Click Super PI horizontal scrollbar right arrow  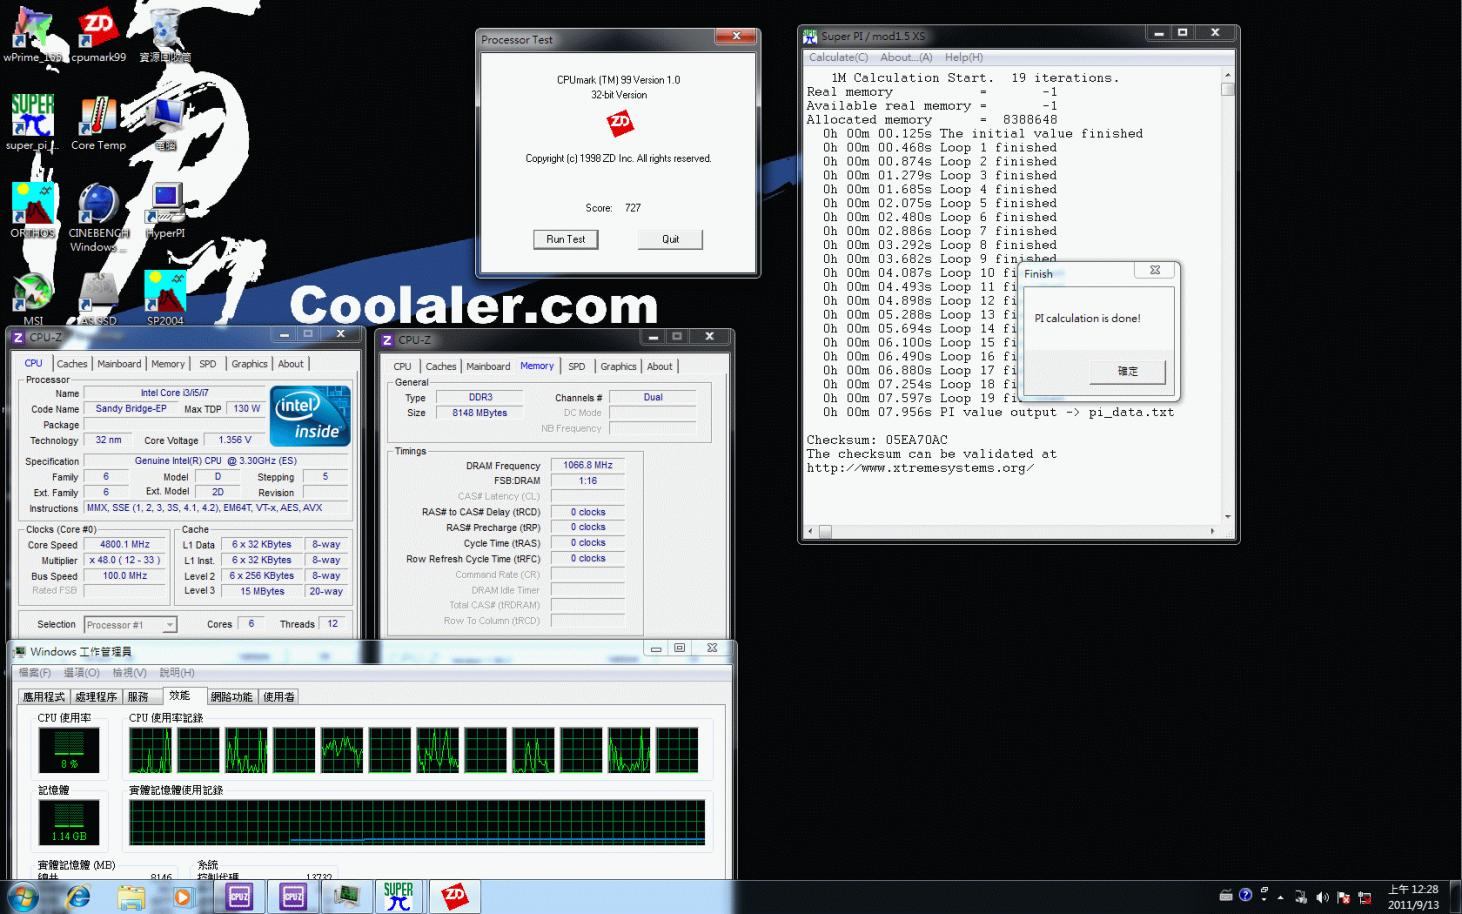tap(1213, 531)
